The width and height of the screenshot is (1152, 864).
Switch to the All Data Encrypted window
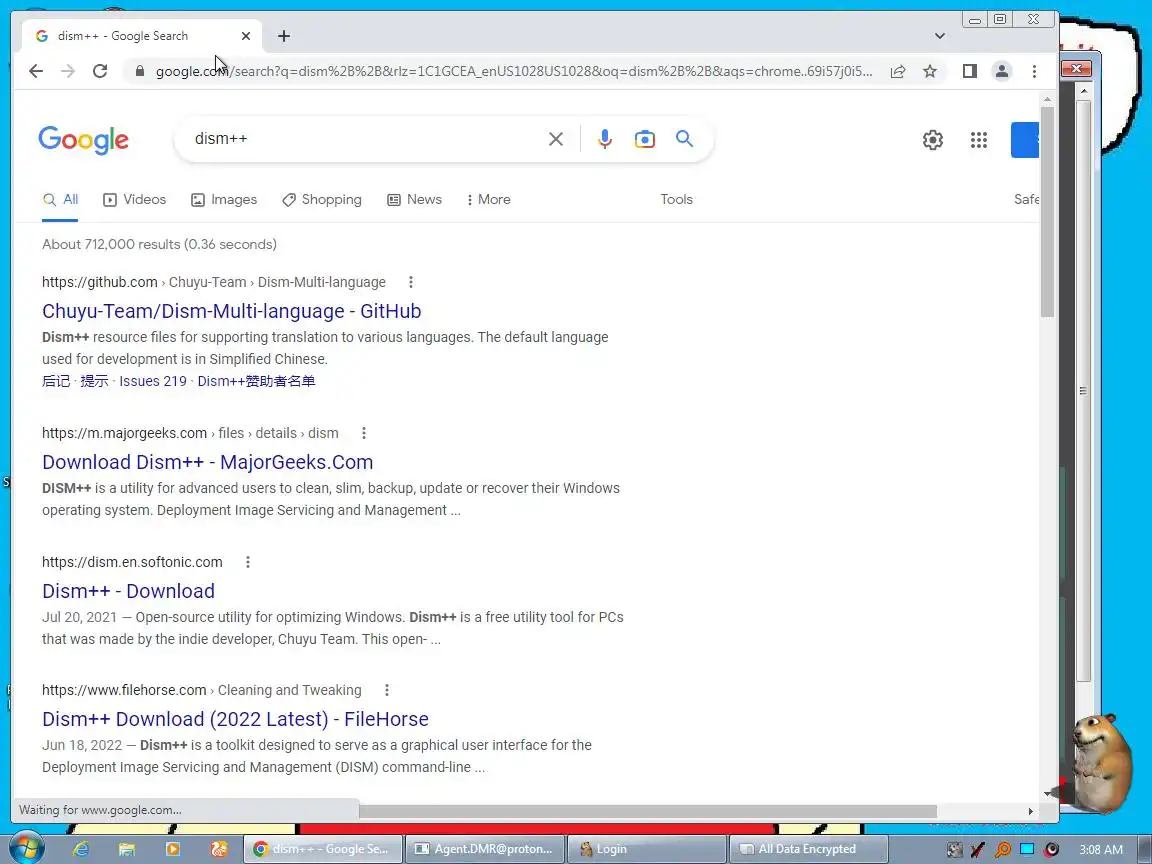[x=808, y=849]
